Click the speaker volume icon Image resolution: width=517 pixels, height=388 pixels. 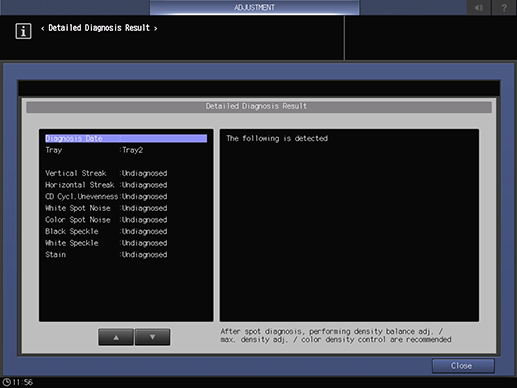[x=479, y=7]
